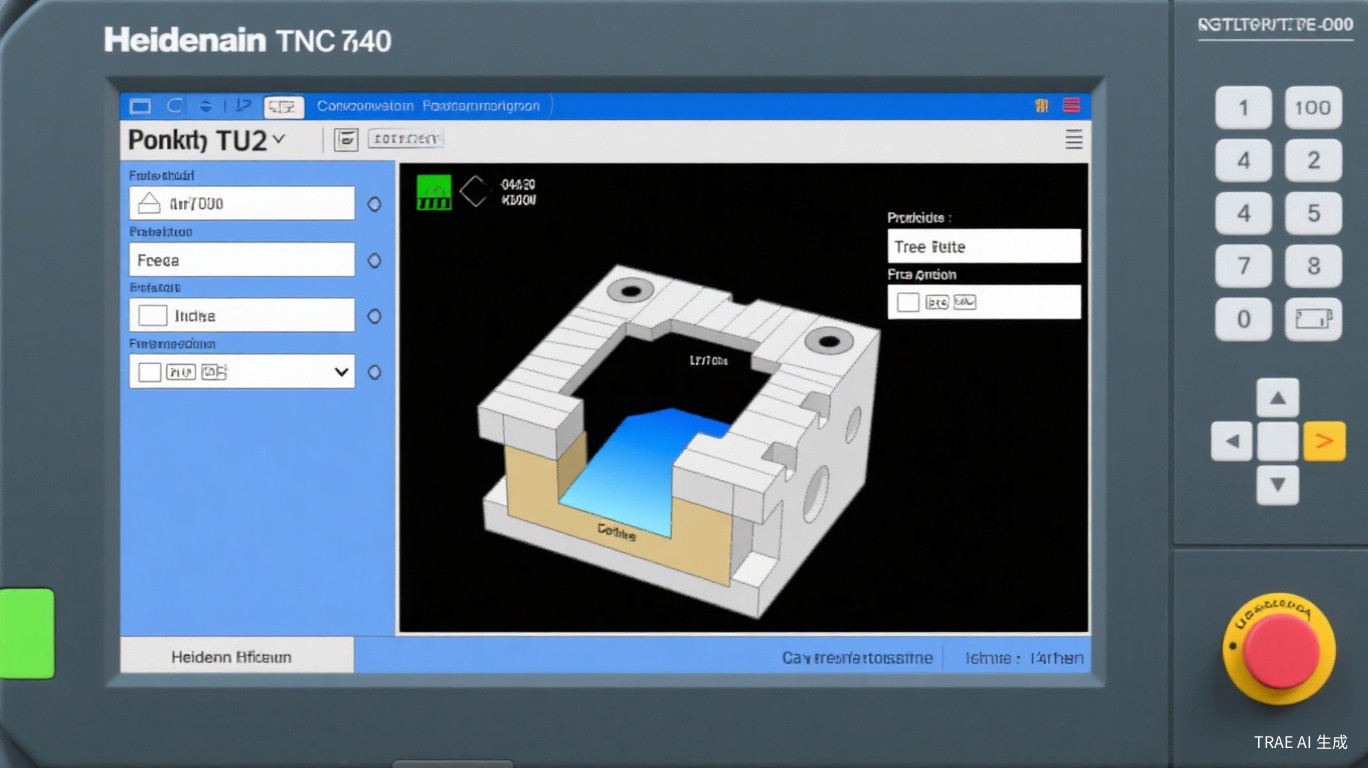Click the list icon beside the TU2 heading
Viewport: 1368px width, 768px height.
(346, 140)
